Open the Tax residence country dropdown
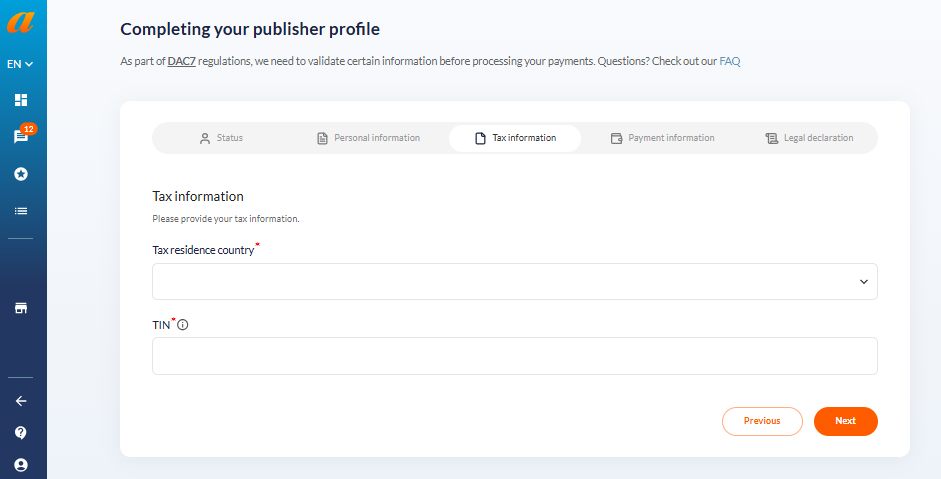941x479 pixels. tap(515, 282)
